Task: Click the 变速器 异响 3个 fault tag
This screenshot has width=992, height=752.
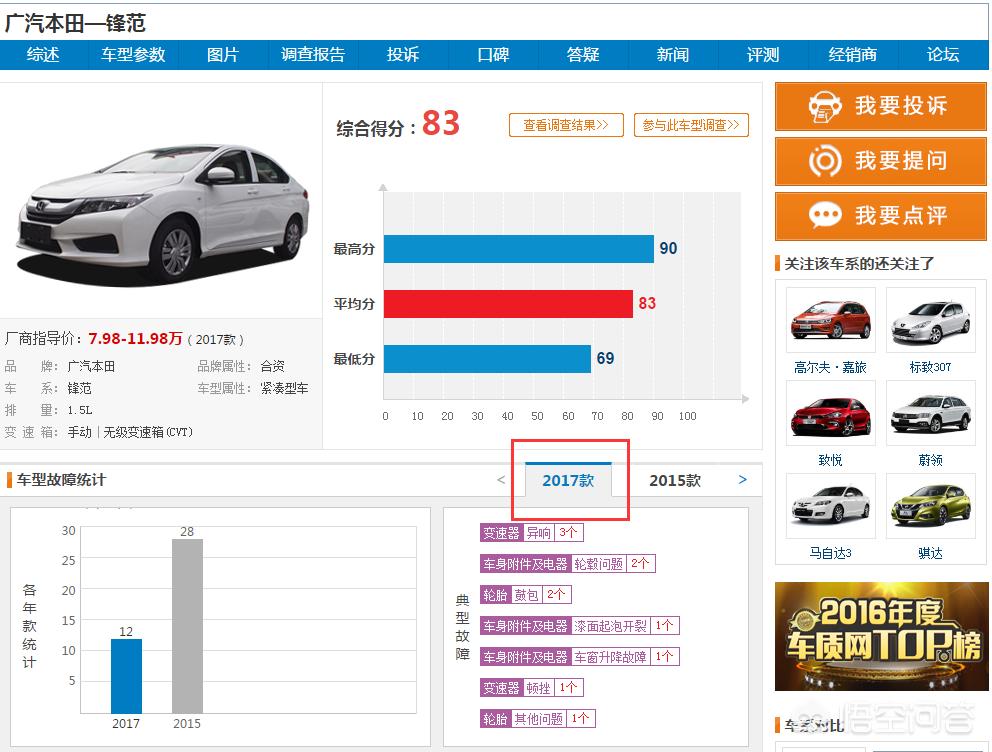Action: coord(531,533)
